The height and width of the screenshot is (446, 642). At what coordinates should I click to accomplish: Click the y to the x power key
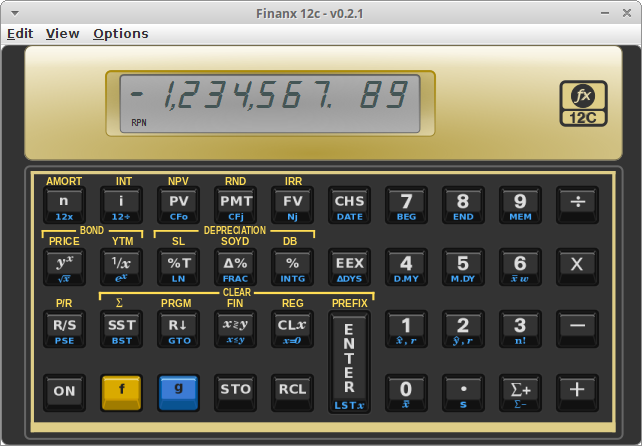64,267
